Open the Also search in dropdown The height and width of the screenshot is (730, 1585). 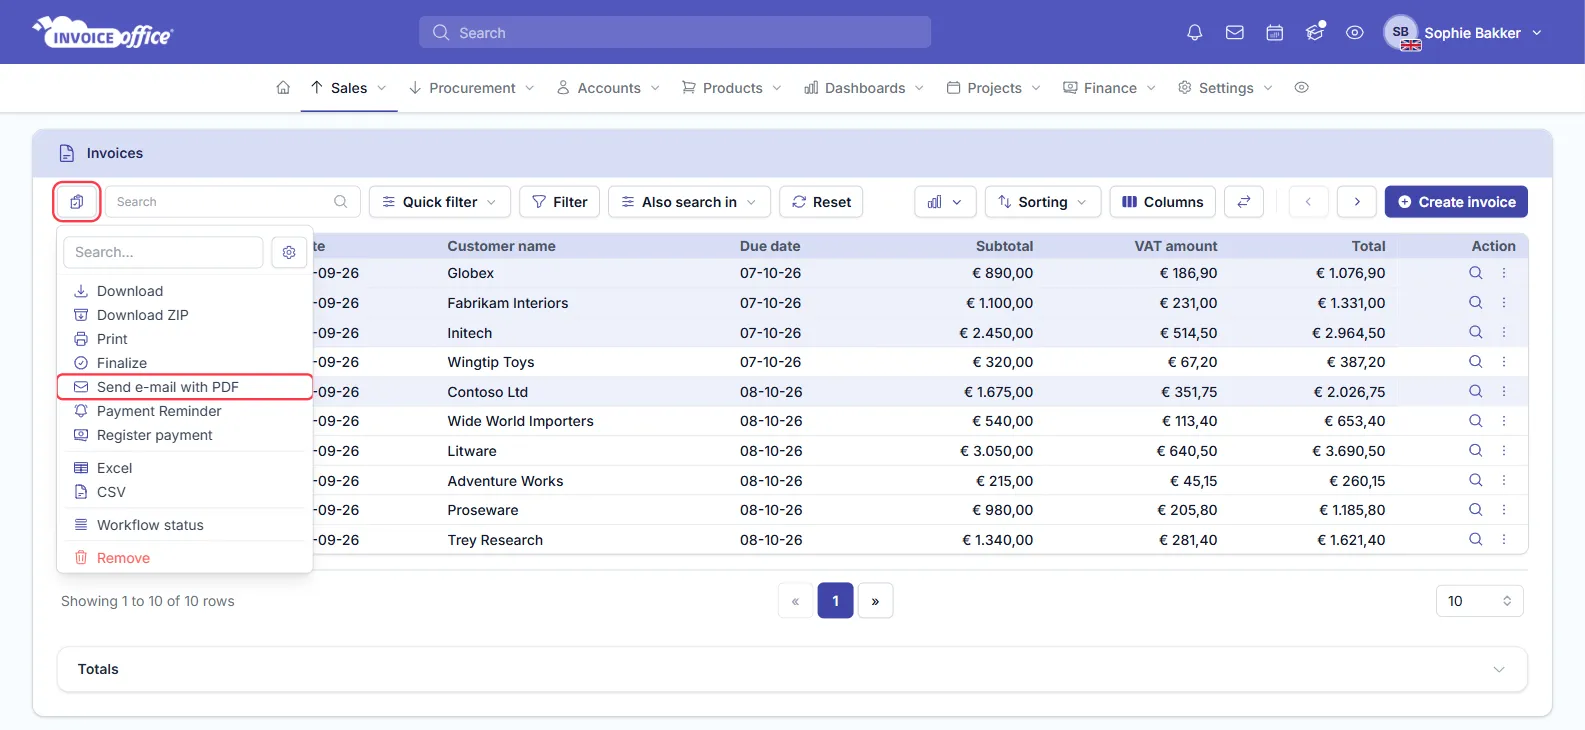tap(689, 202)
